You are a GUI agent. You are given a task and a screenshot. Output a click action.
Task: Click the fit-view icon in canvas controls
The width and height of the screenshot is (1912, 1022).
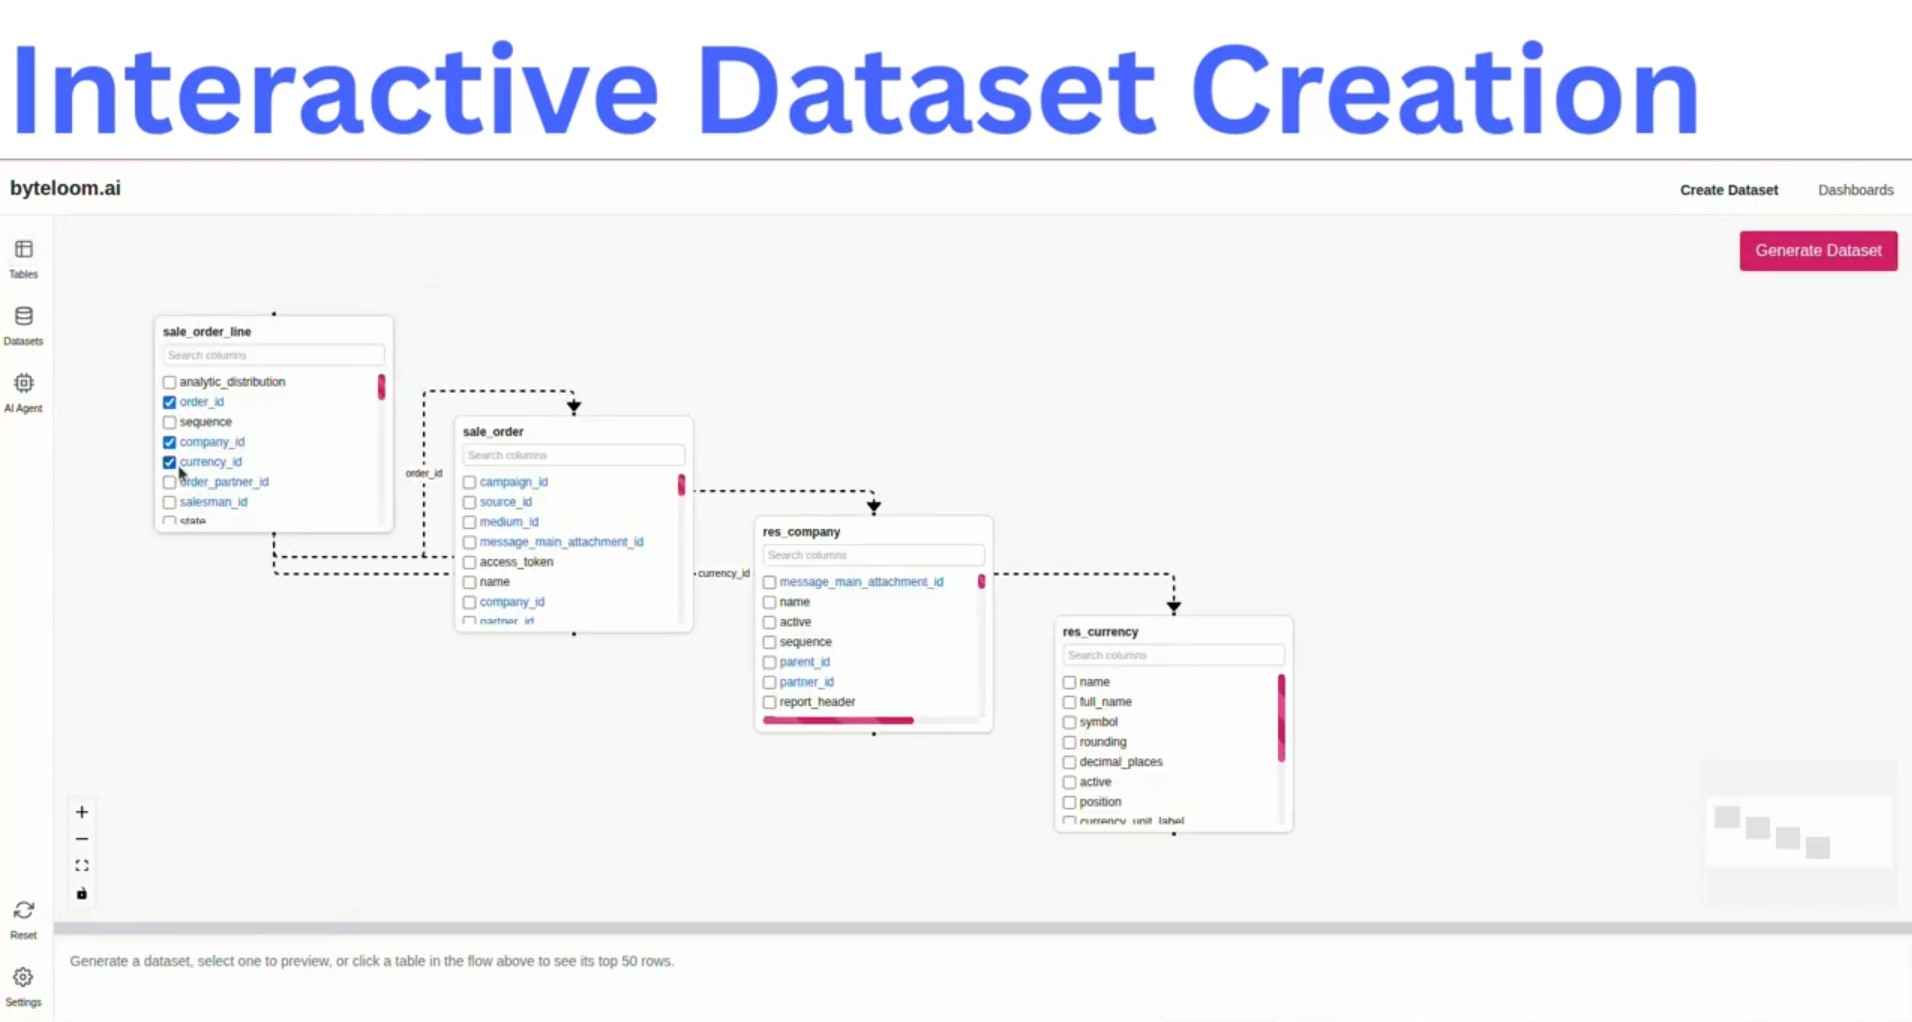pyautogui.click(x=81, y=865)
